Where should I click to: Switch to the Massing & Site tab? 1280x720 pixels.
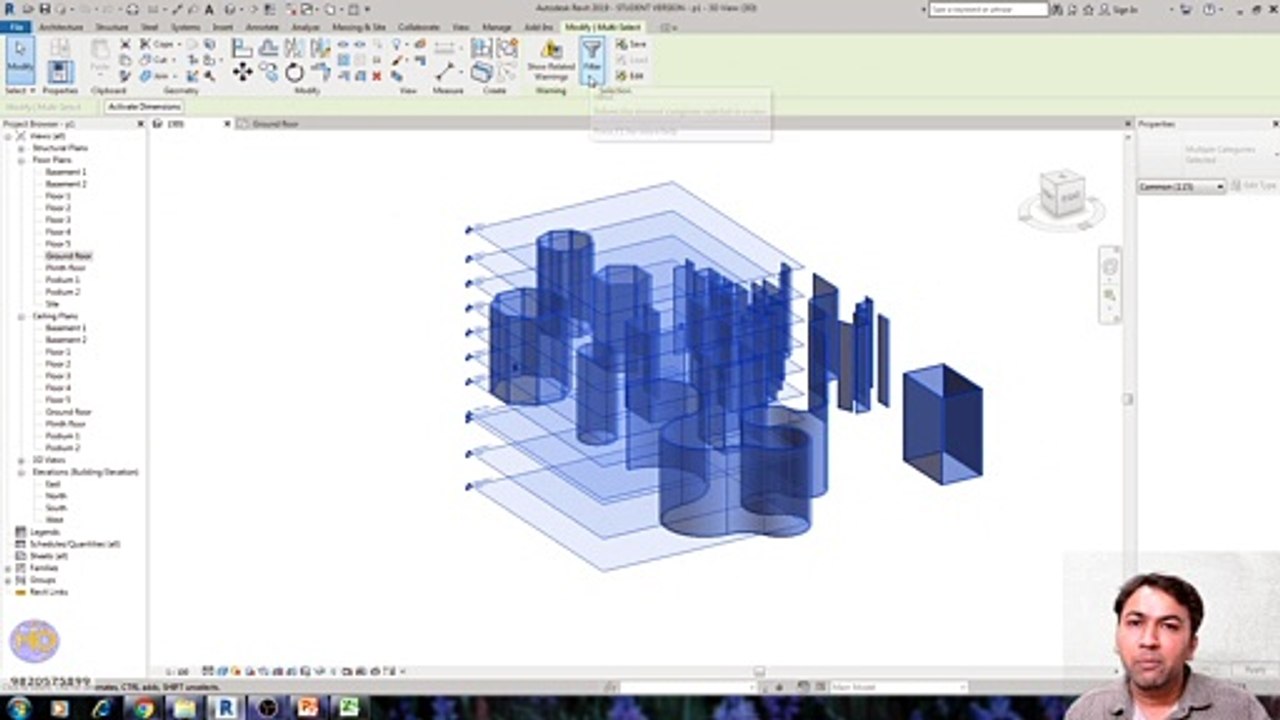point(359,27)
